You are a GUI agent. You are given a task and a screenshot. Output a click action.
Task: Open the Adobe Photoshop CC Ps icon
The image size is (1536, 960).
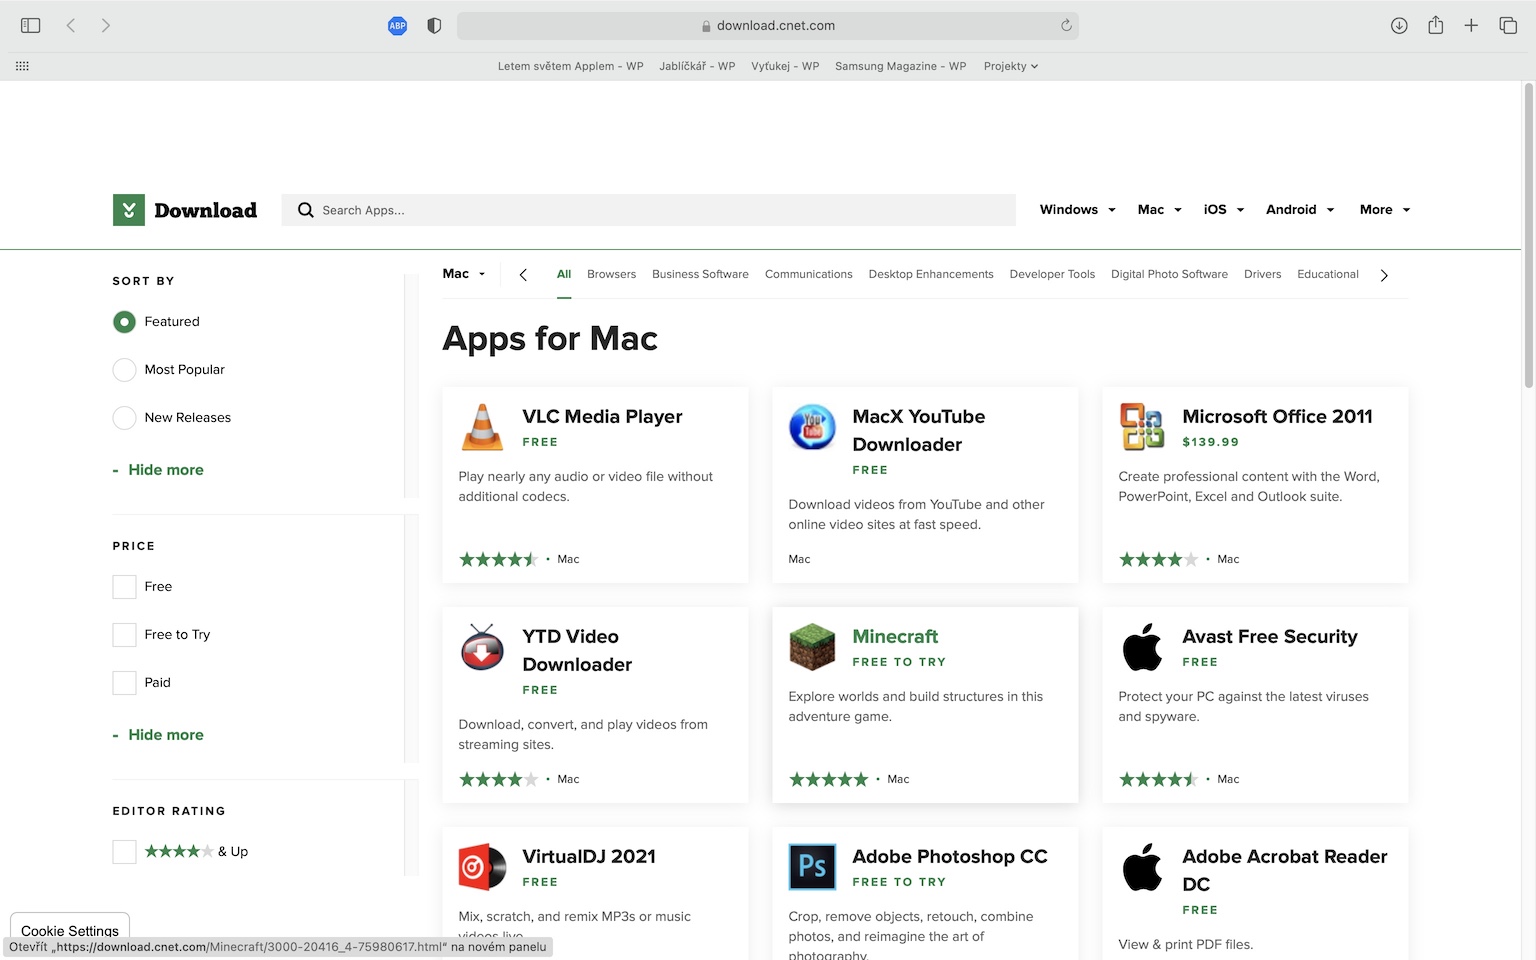point(812,867)
